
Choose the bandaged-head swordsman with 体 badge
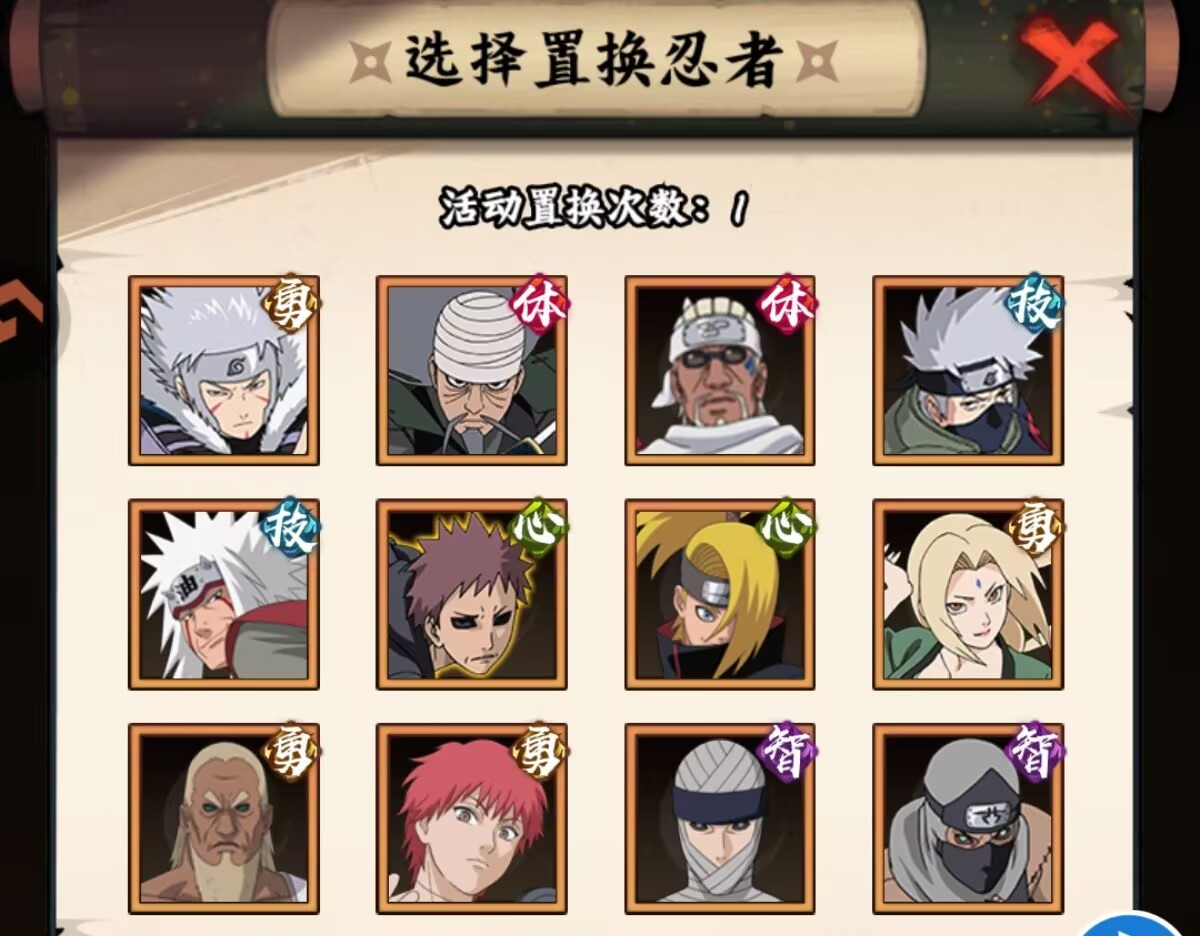(x=472, y=371)
